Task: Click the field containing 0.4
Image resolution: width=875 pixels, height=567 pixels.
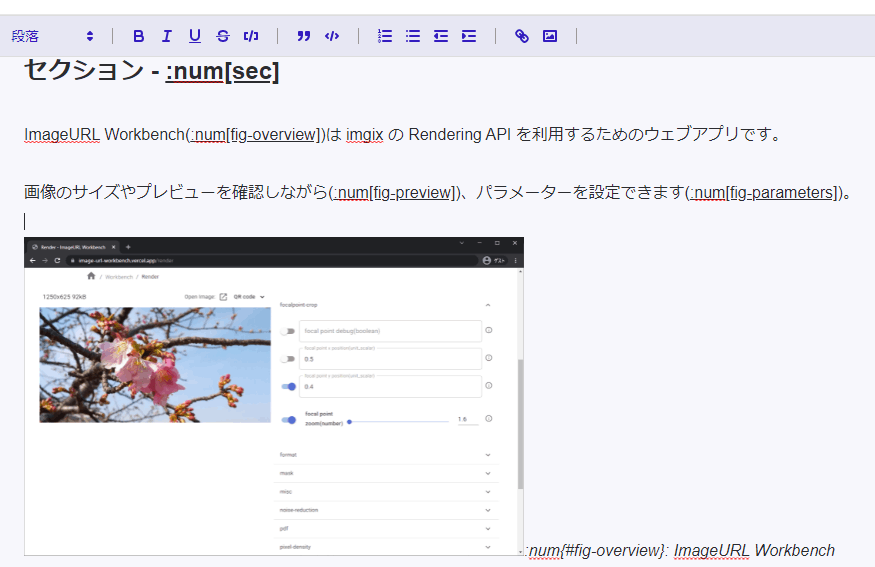Action: [390, 386]
